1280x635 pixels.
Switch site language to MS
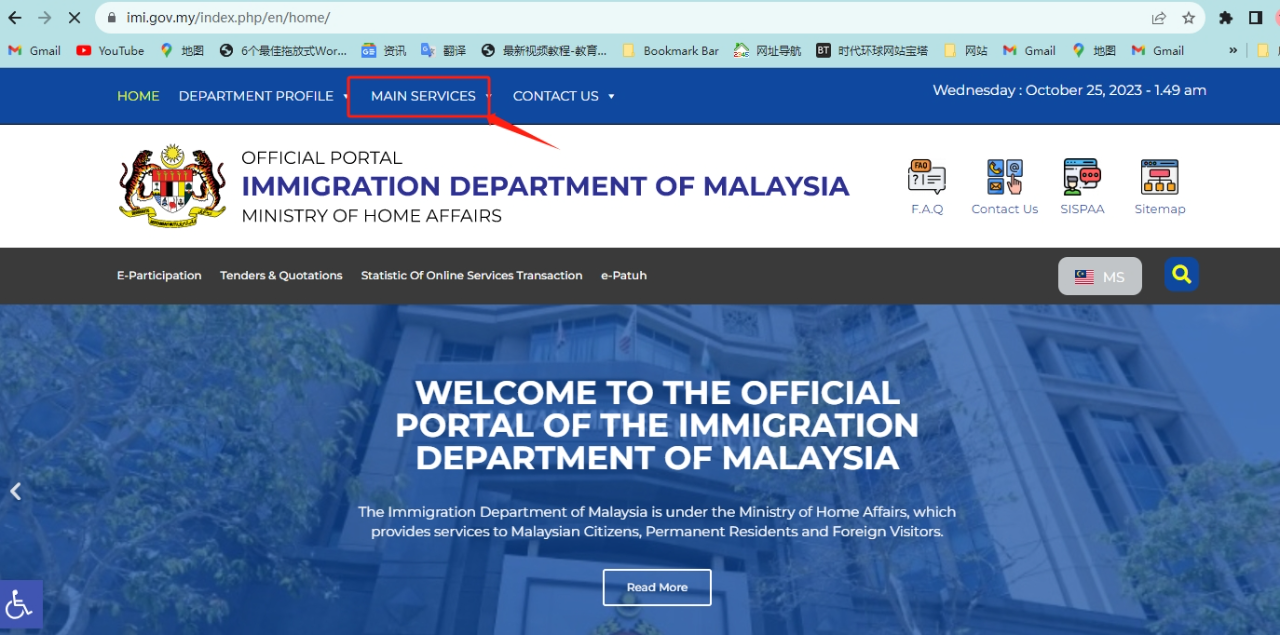[x=1100, y=277]
